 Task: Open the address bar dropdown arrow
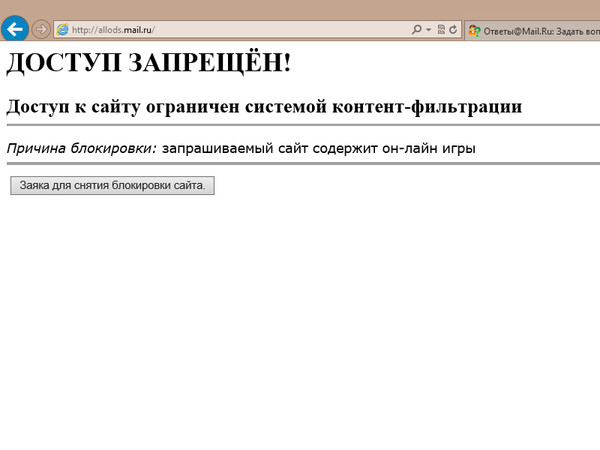429,29
